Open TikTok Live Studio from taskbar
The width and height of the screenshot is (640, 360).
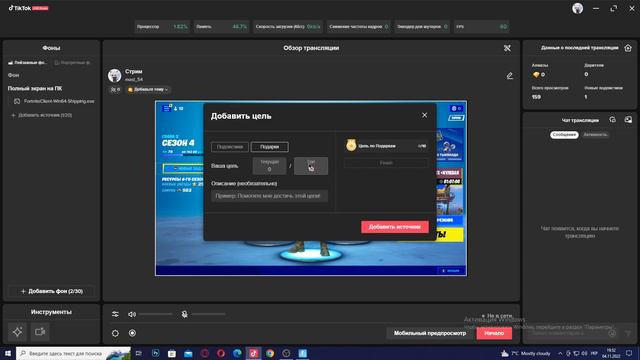(253, 353)
